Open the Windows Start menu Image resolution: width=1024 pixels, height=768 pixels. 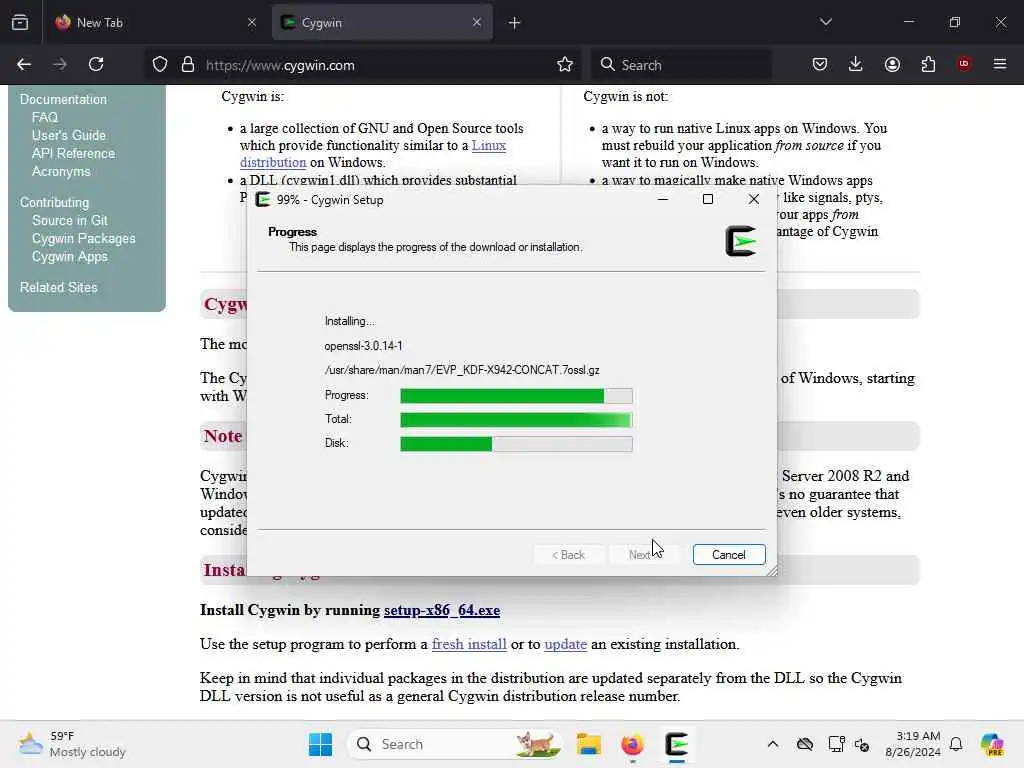click(x=320, y=744)
